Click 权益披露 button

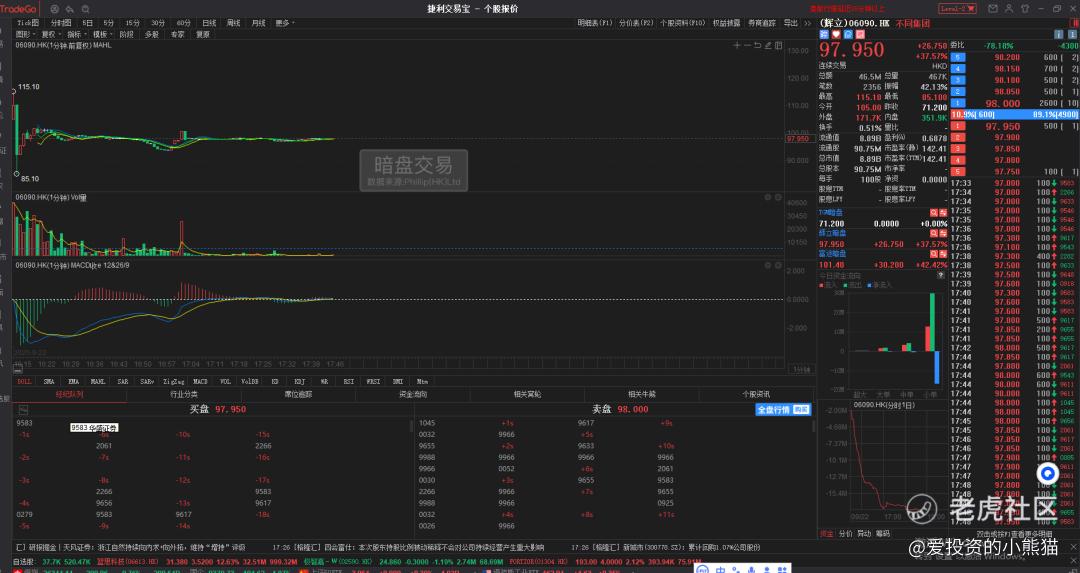[726, 23]
